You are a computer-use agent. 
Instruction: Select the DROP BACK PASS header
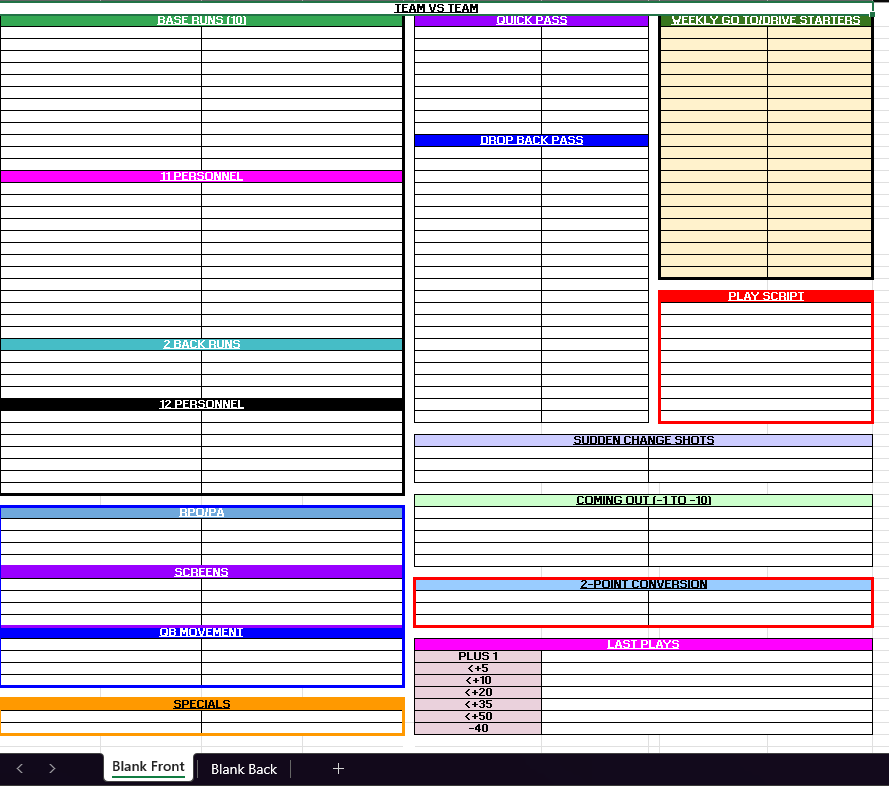pos(531,140)
